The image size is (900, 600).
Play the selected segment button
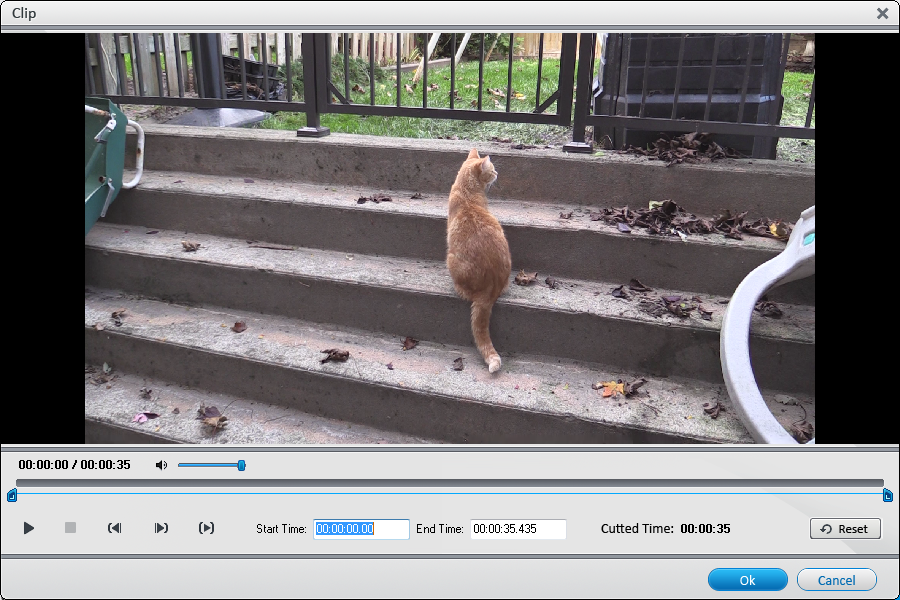[x=207, y=528]
